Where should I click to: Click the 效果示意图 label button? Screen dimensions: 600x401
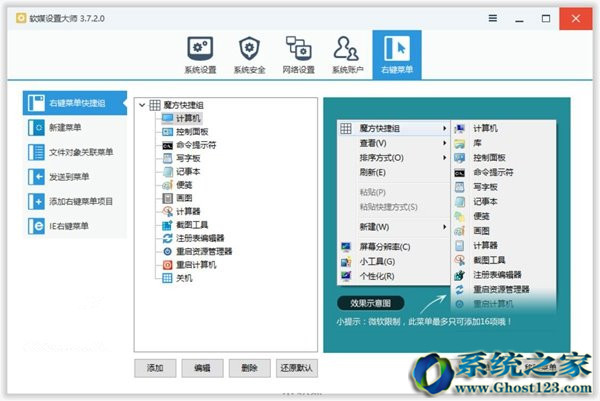370,303
